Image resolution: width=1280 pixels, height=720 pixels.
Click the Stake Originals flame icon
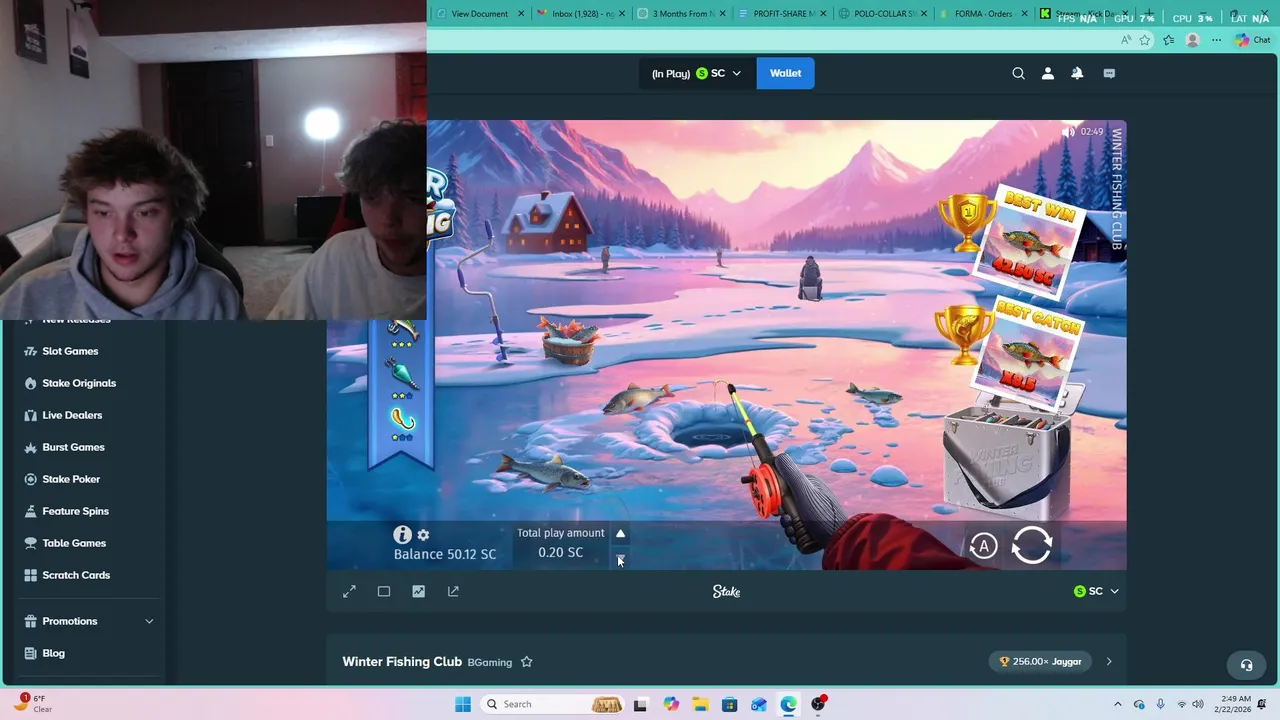click(x=30, y=383)
